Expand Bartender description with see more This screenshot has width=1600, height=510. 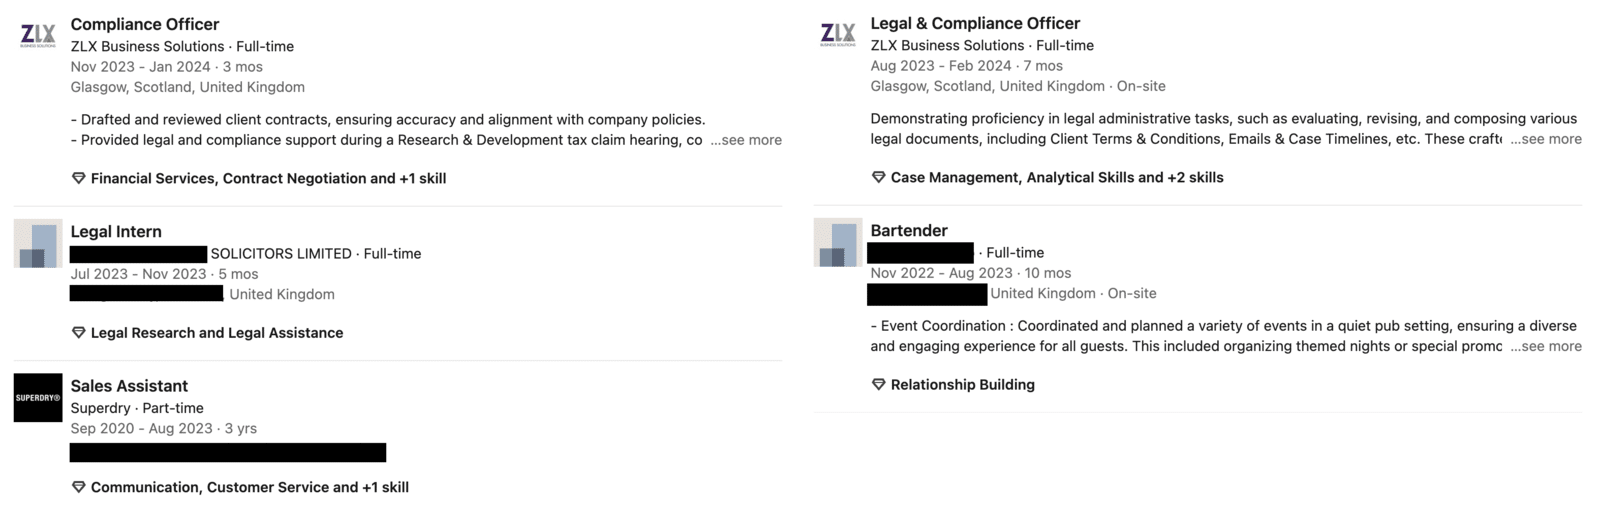tap(1547, 346)
